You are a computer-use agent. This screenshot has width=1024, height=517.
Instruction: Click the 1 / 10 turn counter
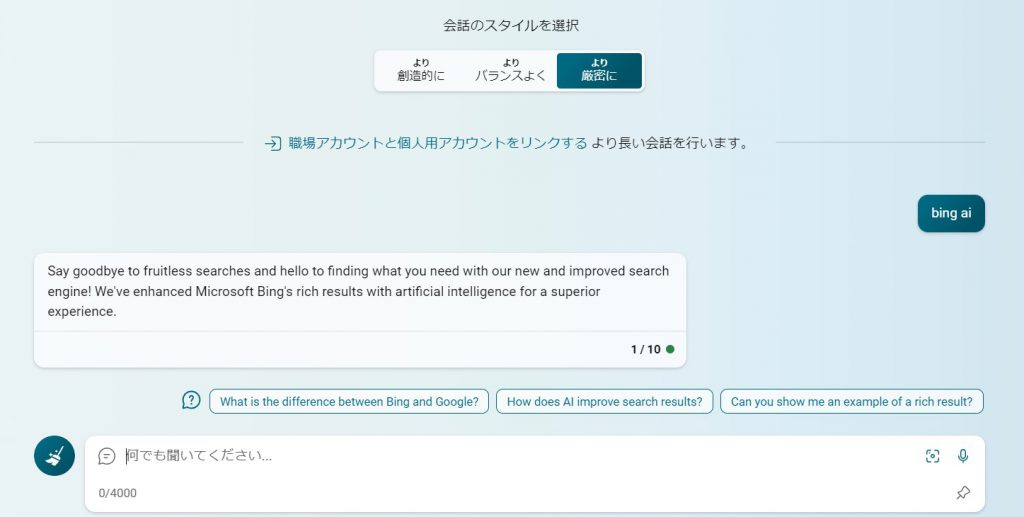(x=645, y=349)
